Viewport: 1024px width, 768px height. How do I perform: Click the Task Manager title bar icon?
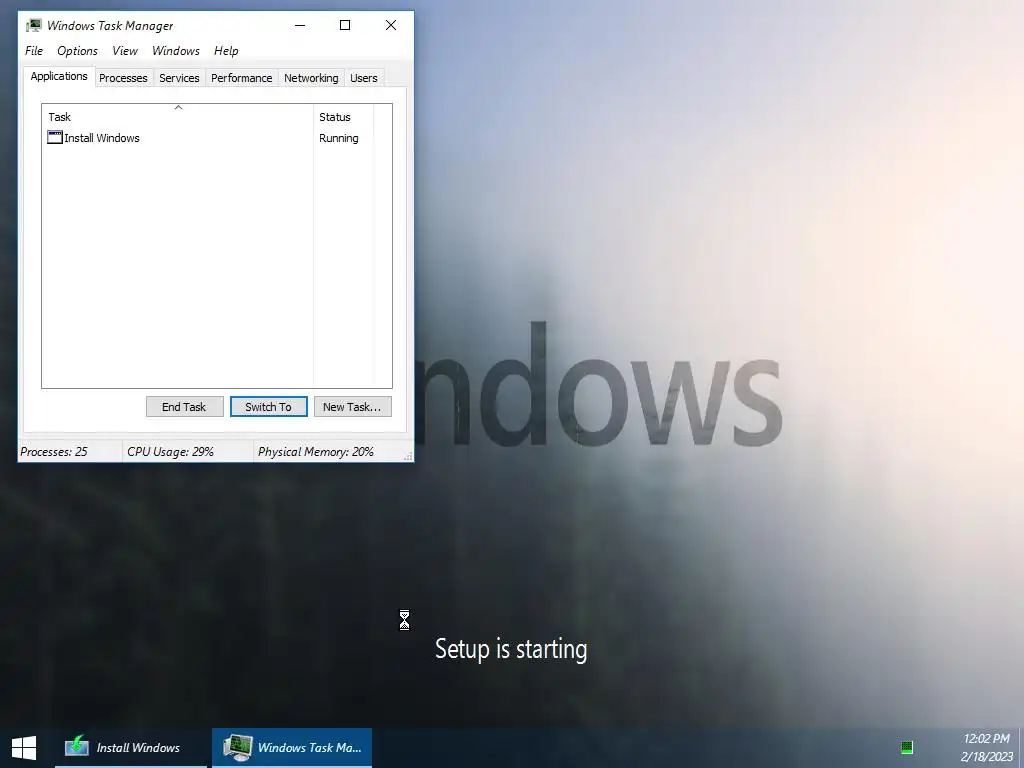tap(34, 25)
